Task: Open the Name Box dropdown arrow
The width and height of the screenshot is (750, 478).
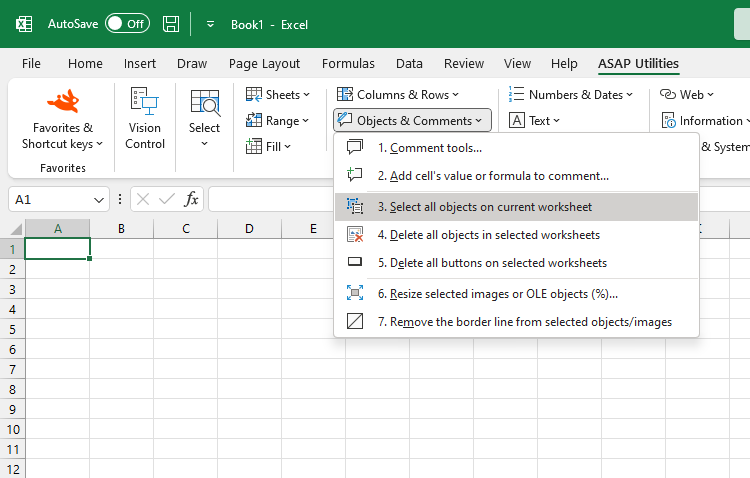Action: [x=99, y=200]
